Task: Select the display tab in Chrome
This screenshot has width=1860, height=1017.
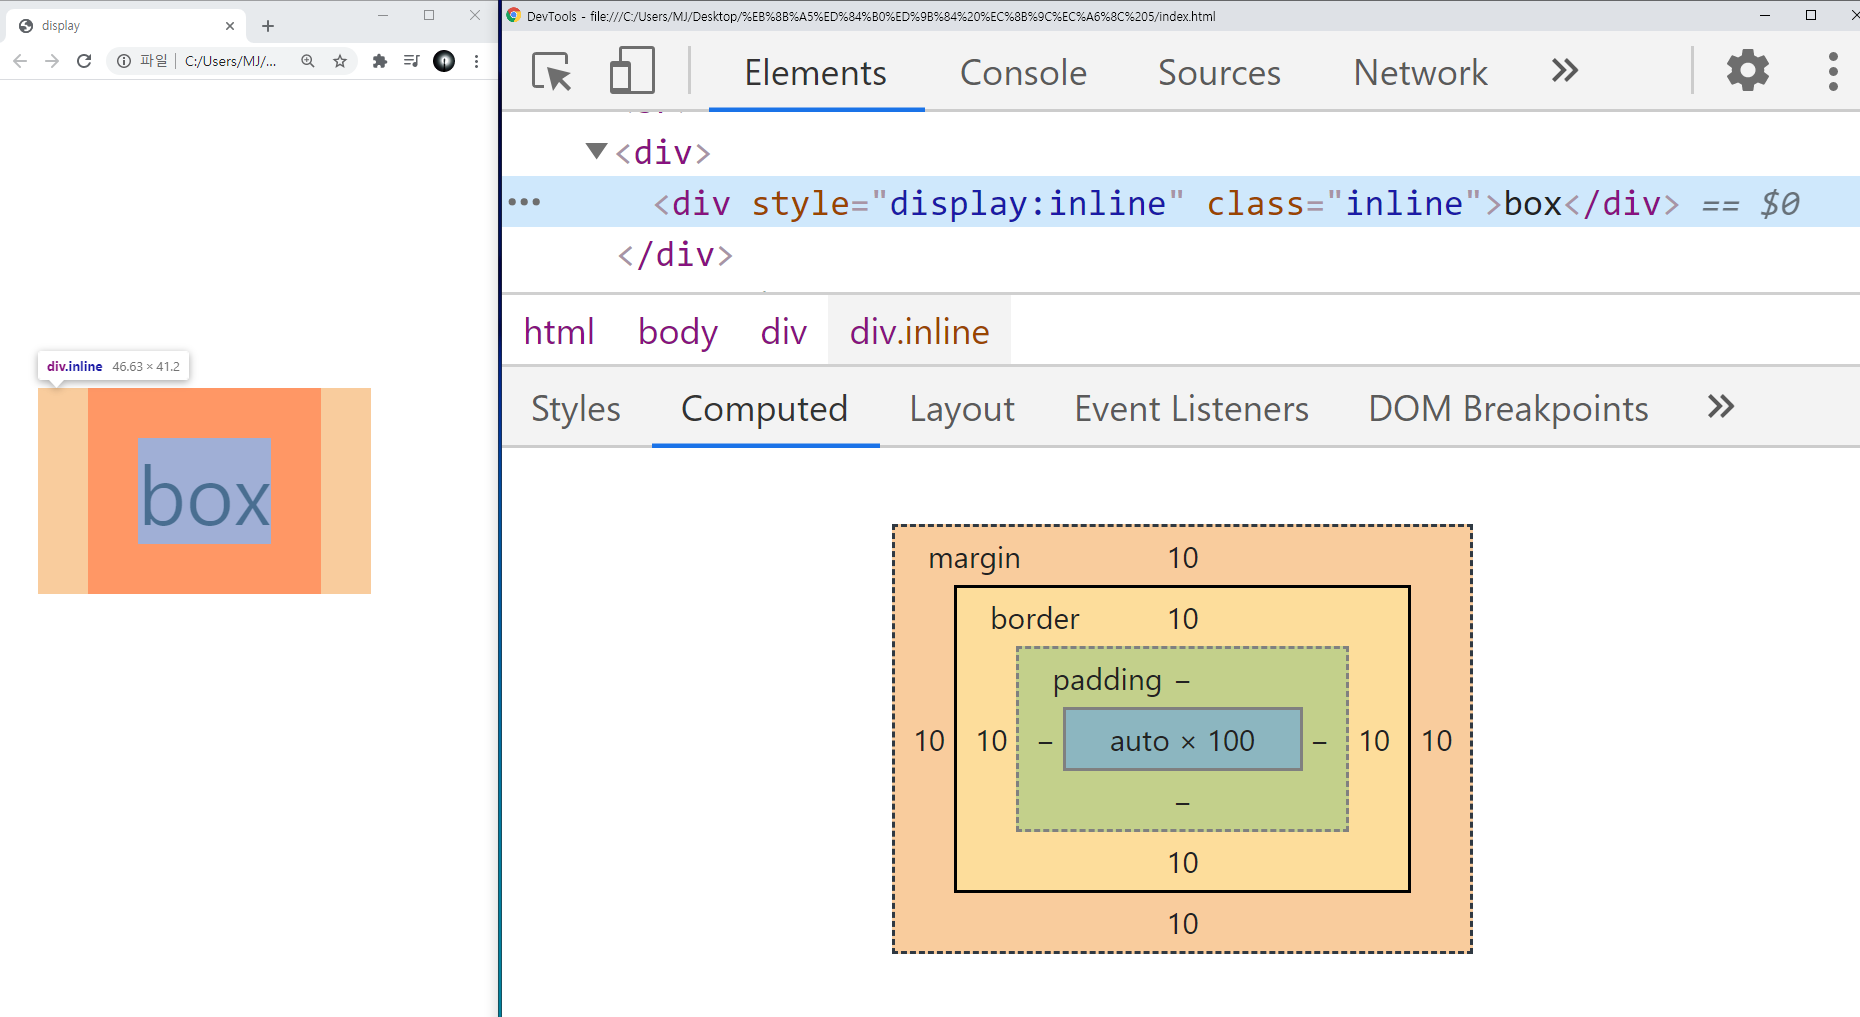Action: tap(126, 26)
